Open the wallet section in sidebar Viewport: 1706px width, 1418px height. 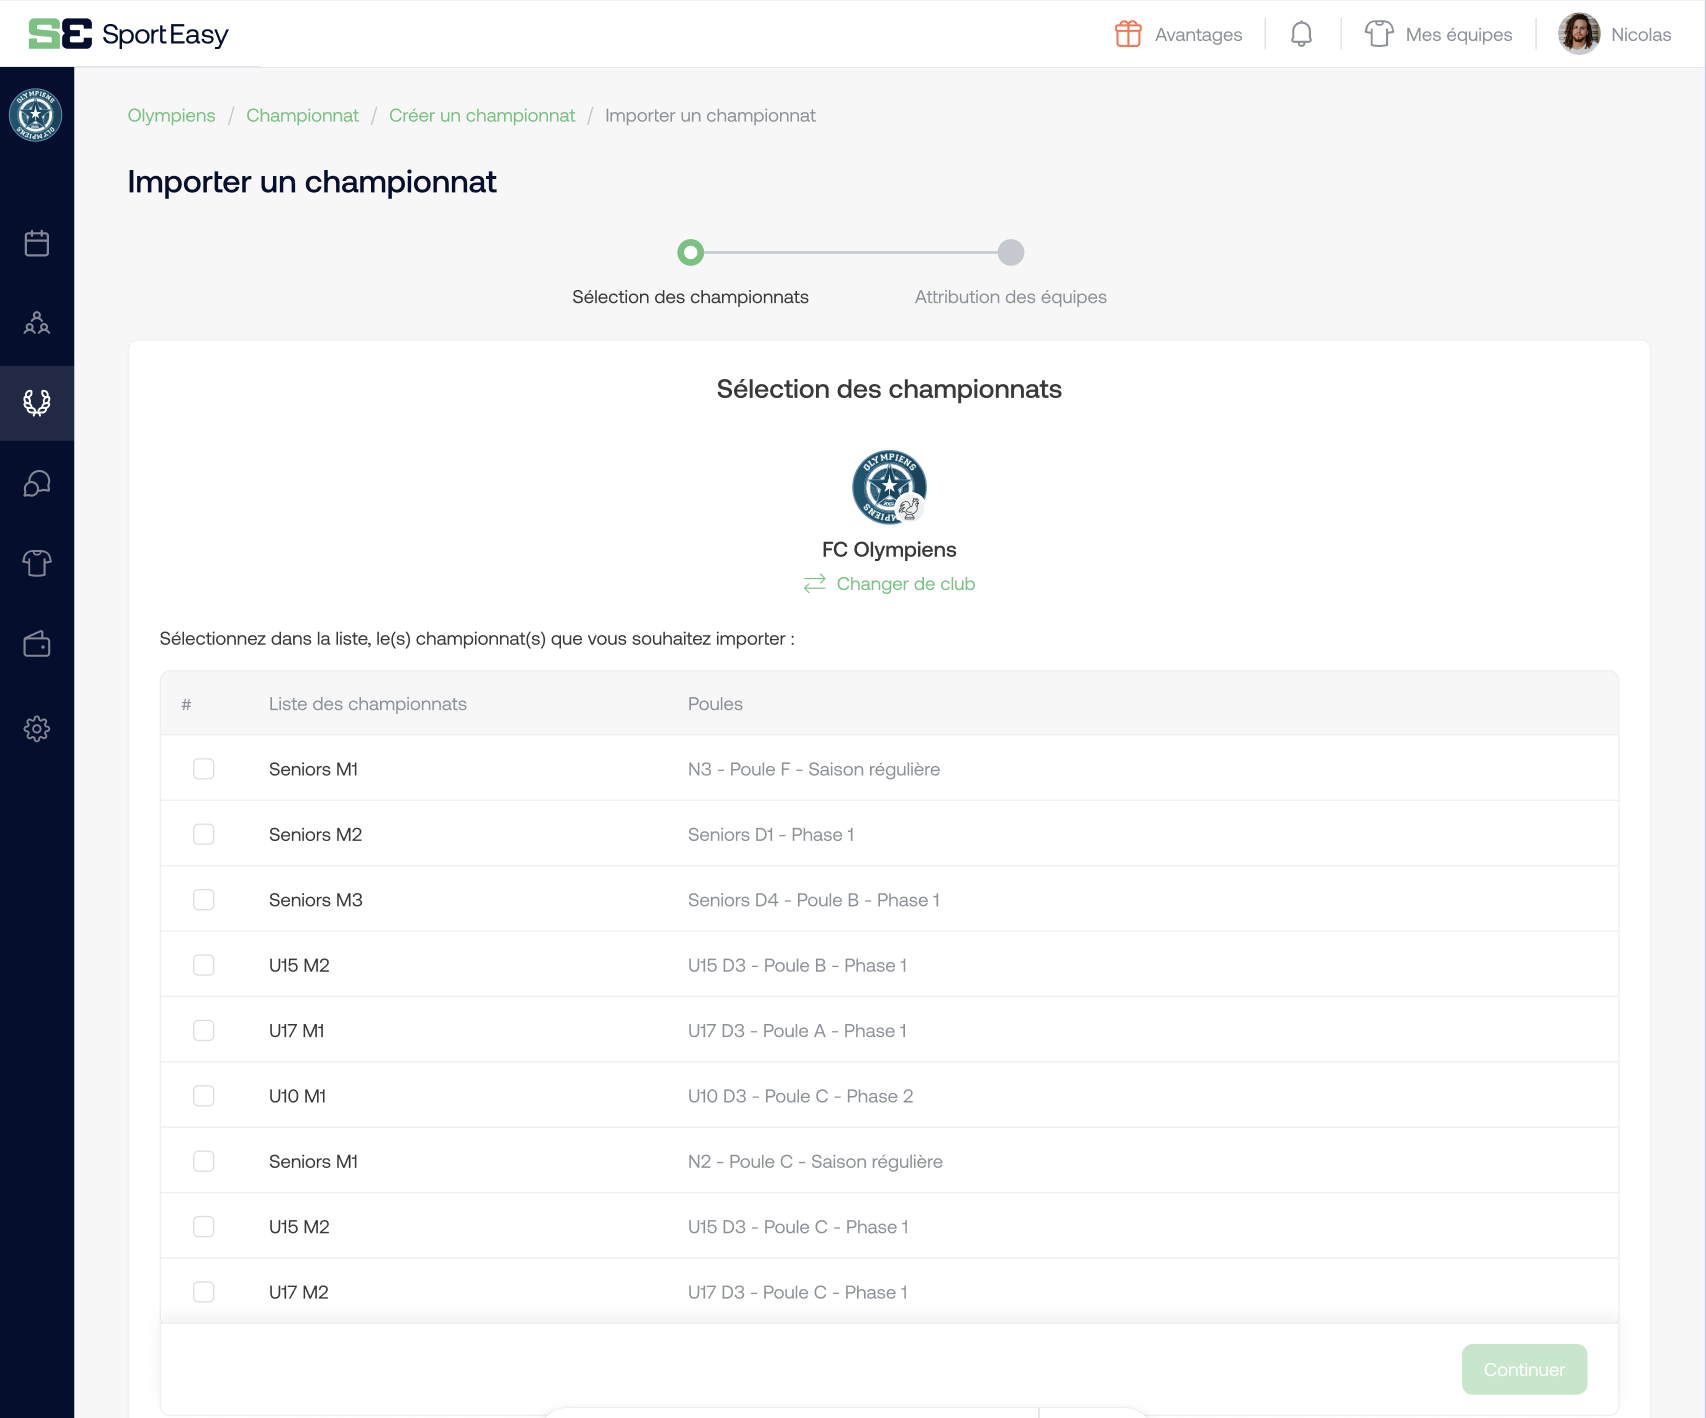pyautogui.click(x=37, y=644)
